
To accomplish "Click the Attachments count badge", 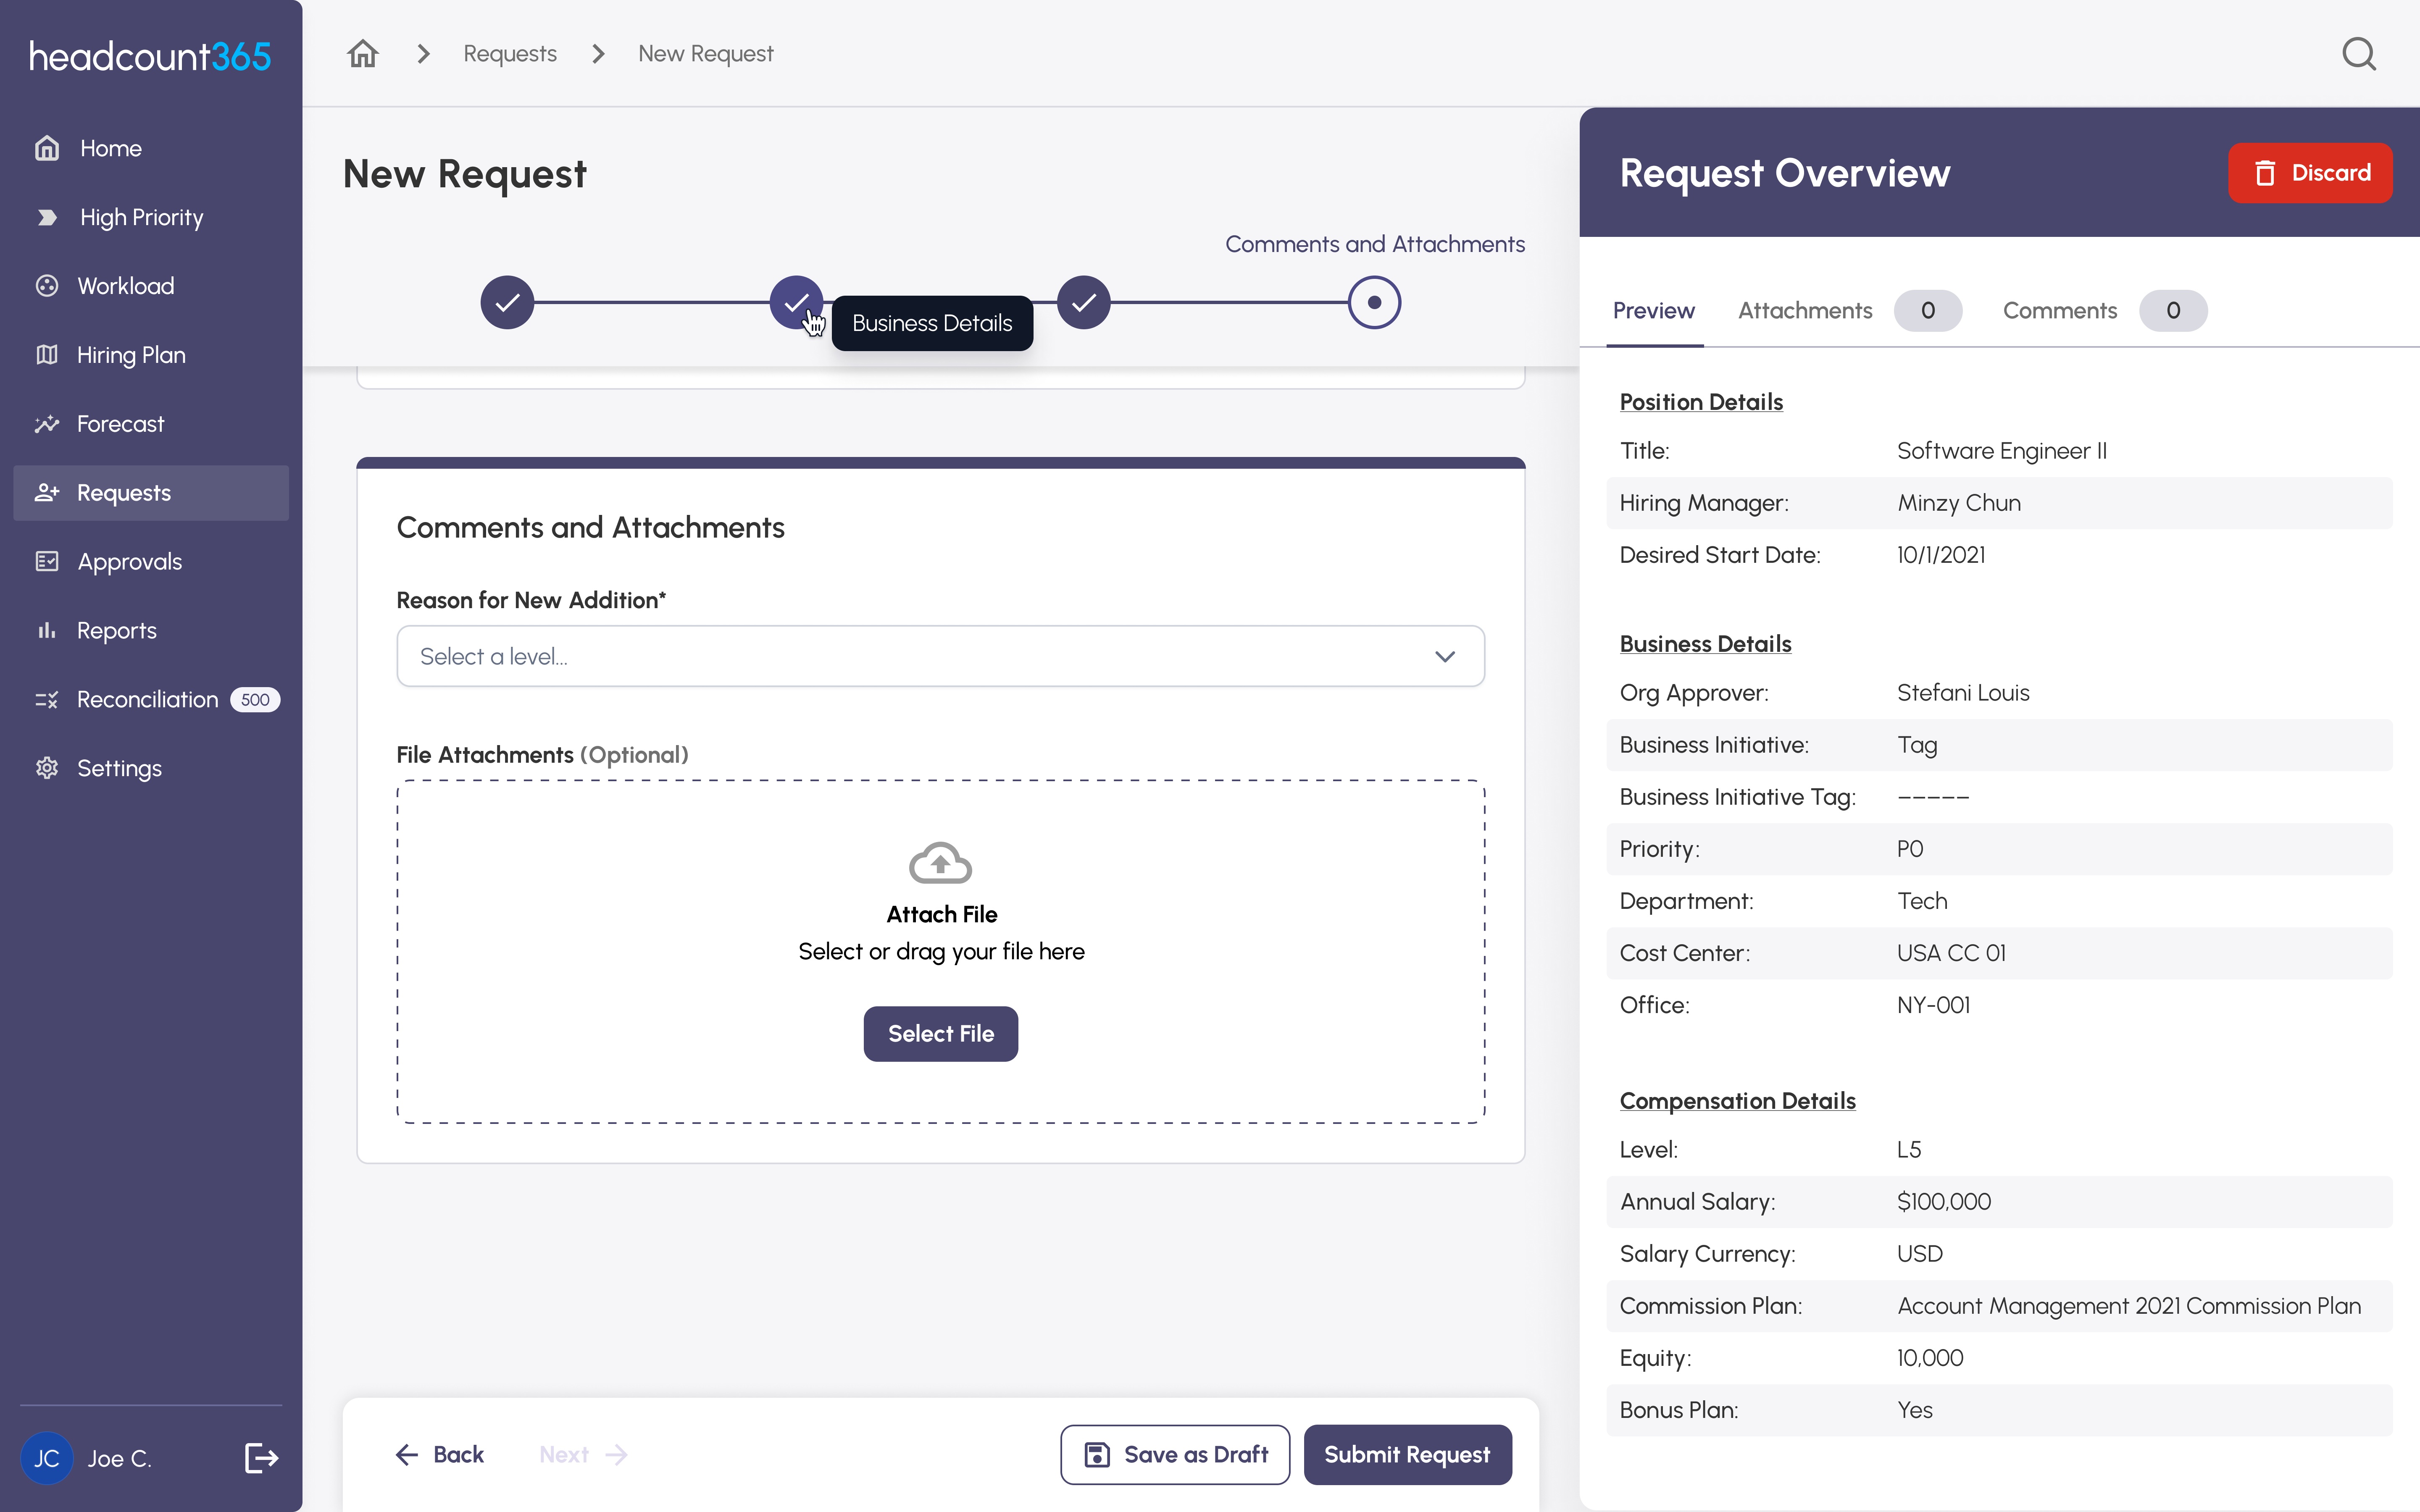I will [x=1927, y=311].
